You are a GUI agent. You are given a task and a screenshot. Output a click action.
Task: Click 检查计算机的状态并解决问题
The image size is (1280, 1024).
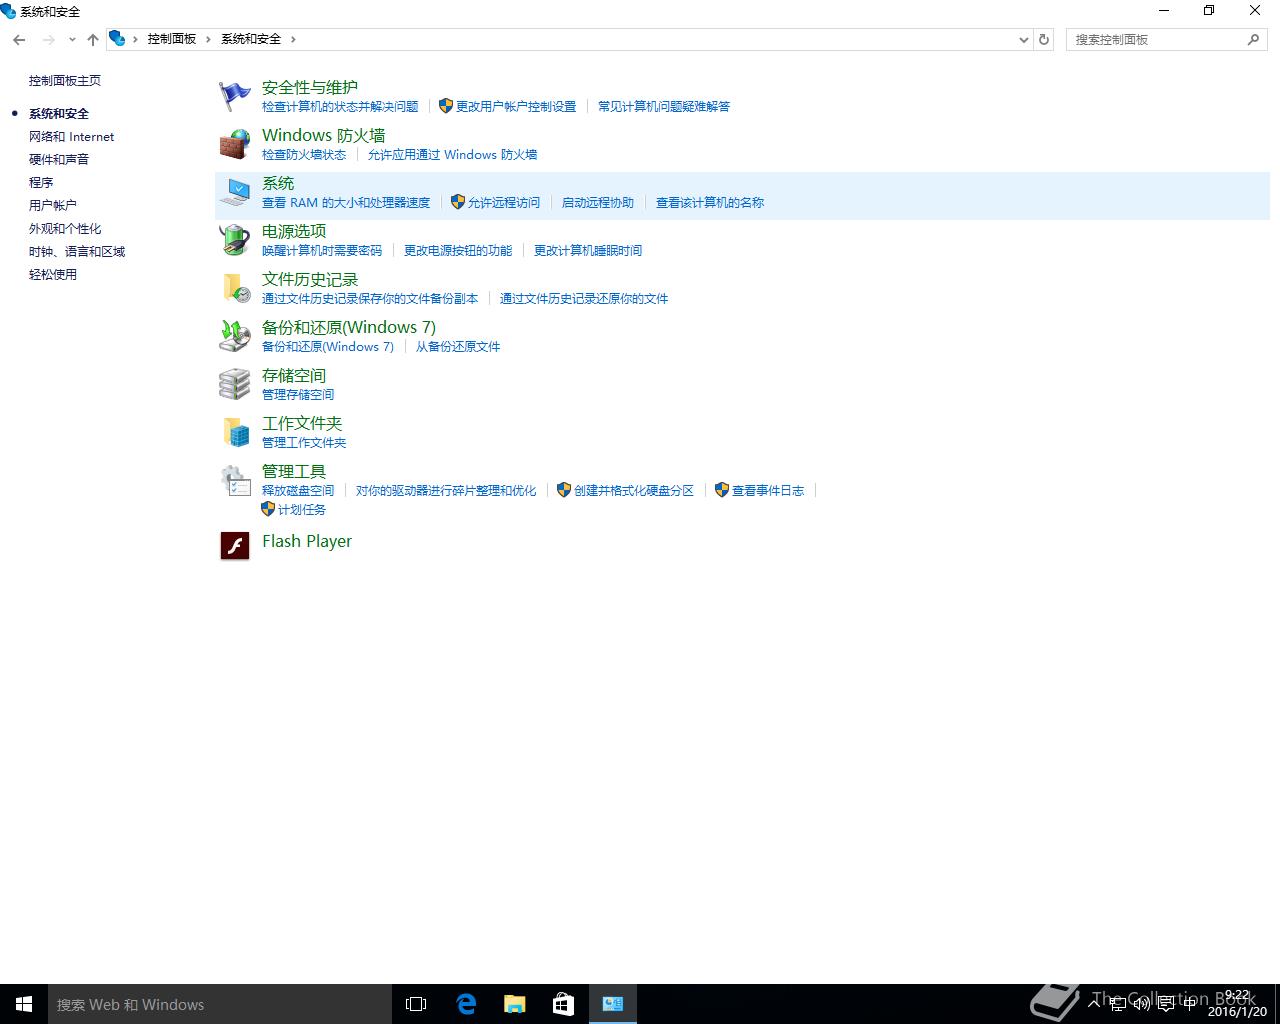point(340,107)
